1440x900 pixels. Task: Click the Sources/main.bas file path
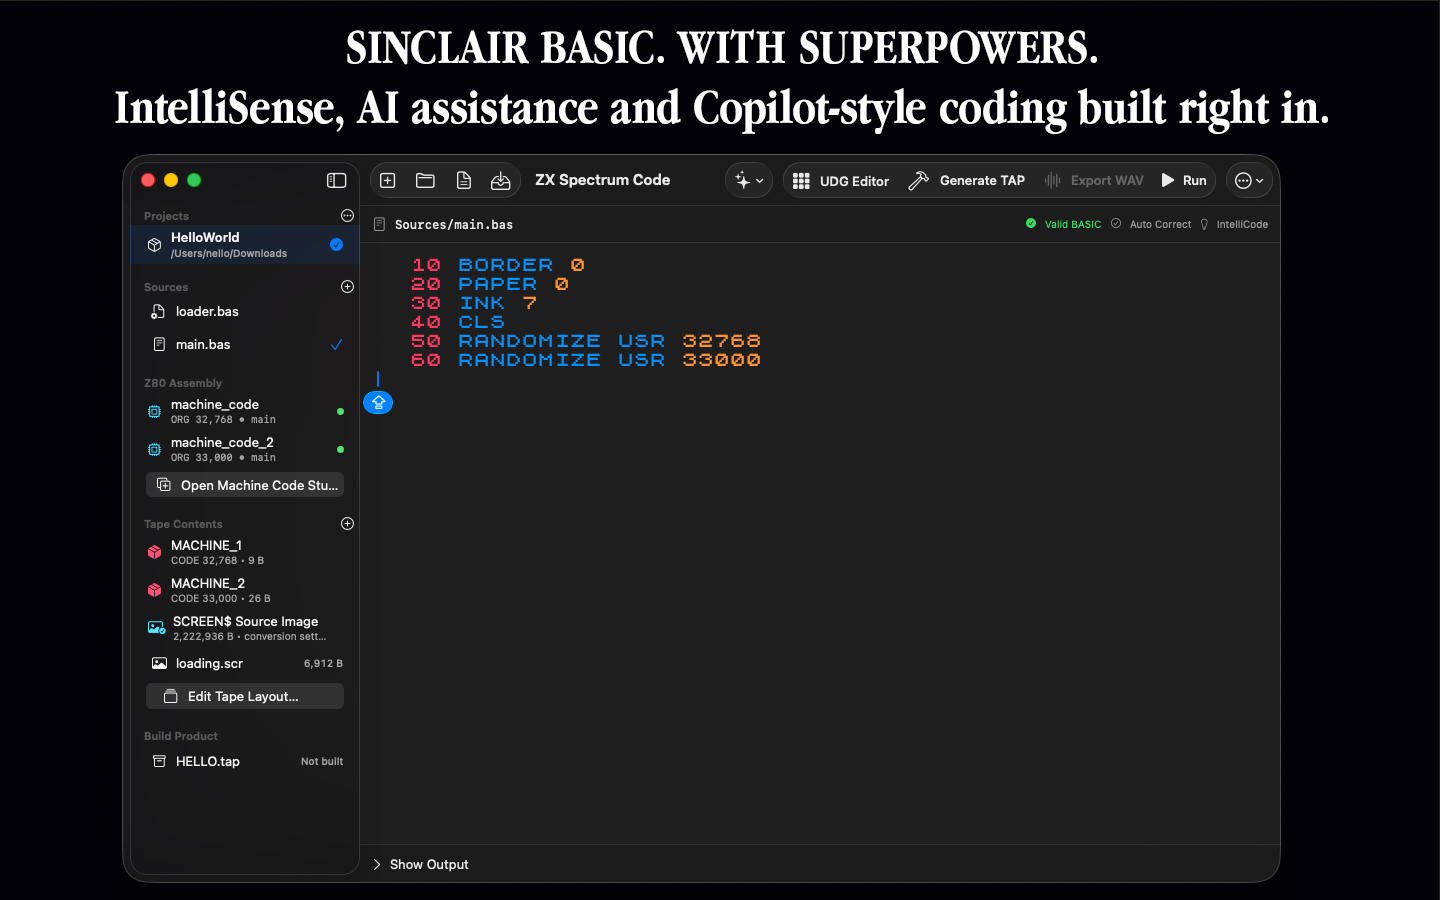[453, 224]
